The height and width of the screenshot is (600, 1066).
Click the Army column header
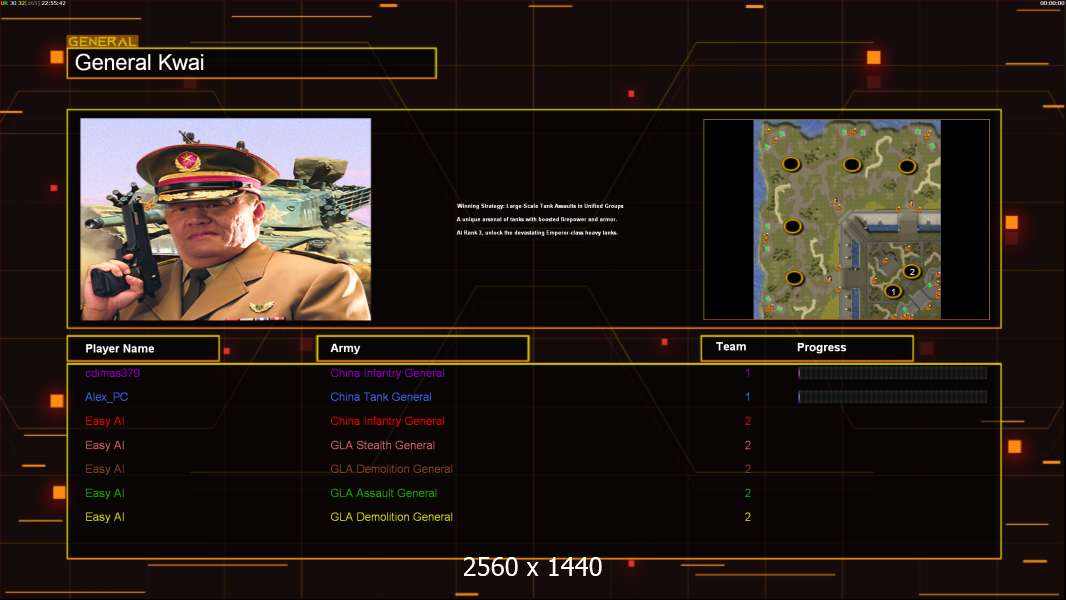(x=422, y=349)
